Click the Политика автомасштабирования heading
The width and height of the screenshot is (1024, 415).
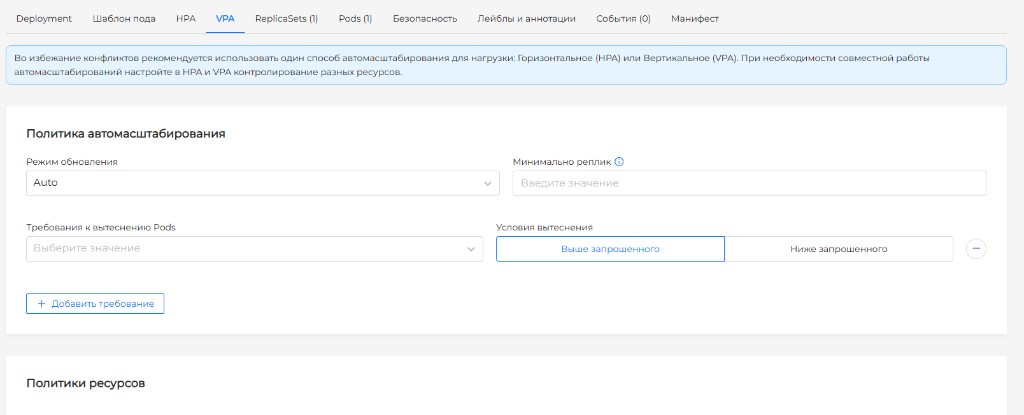click(126, 133)
